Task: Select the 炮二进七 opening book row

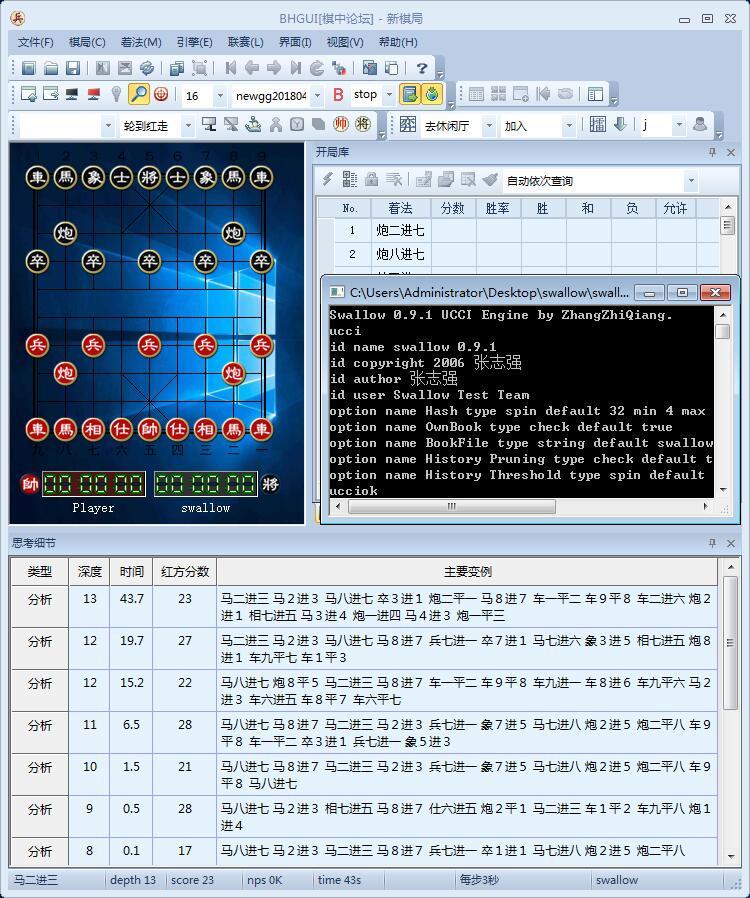Action: pos(518,230)
